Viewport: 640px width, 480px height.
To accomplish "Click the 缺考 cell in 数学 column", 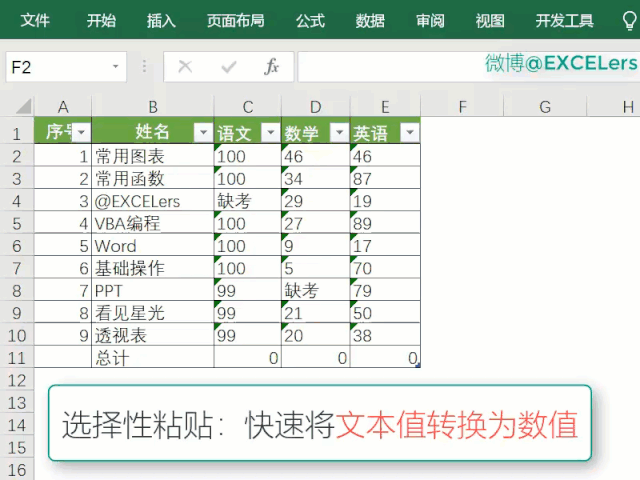I will 316,290.
